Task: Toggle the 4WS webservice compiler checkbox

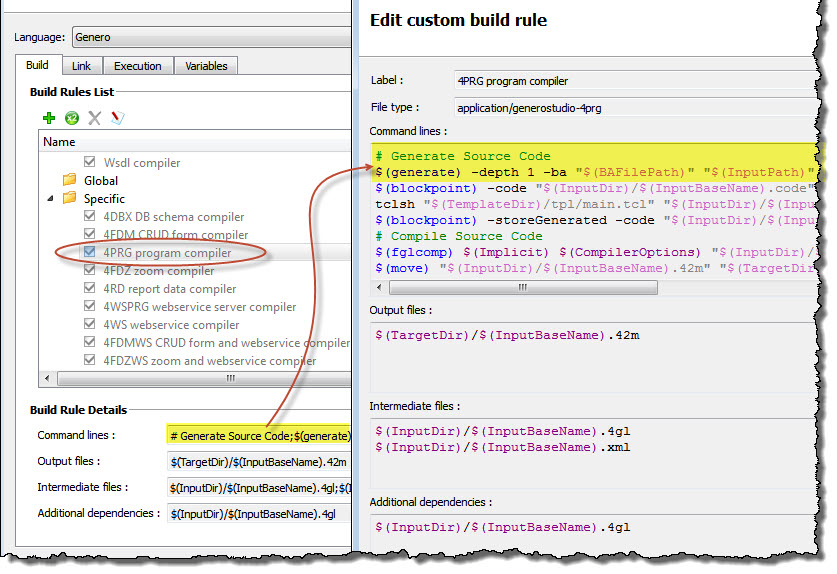Action: click(91, 325)
